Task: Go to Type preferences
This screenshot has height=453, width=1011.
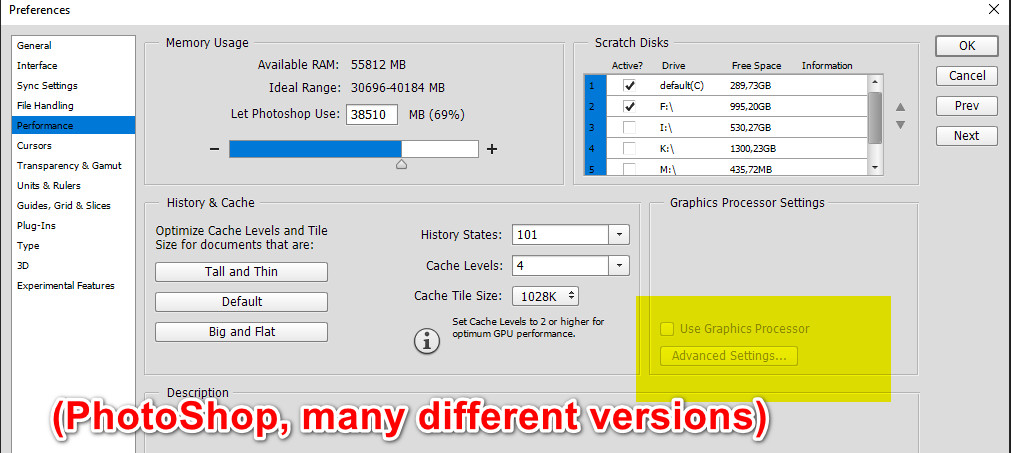Action: [28, 246]
